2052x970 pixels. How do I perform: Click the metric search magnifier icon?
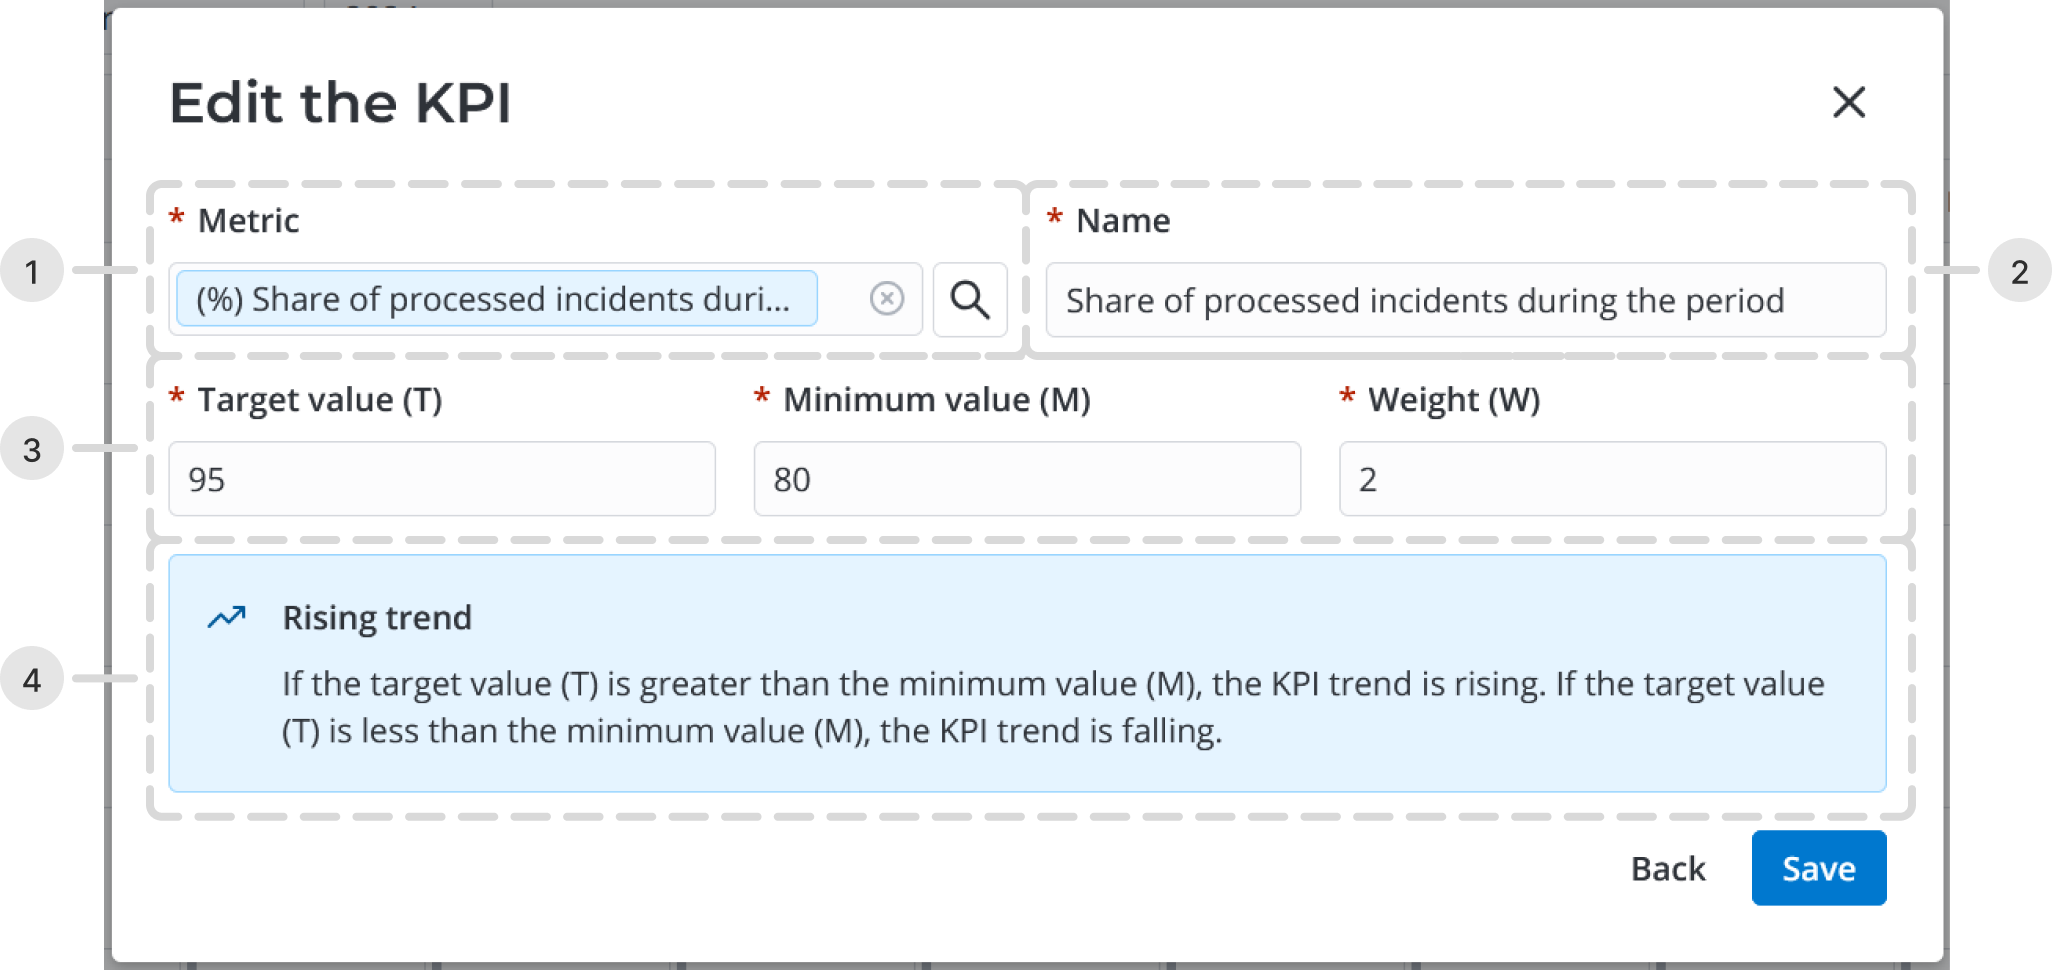969,299
